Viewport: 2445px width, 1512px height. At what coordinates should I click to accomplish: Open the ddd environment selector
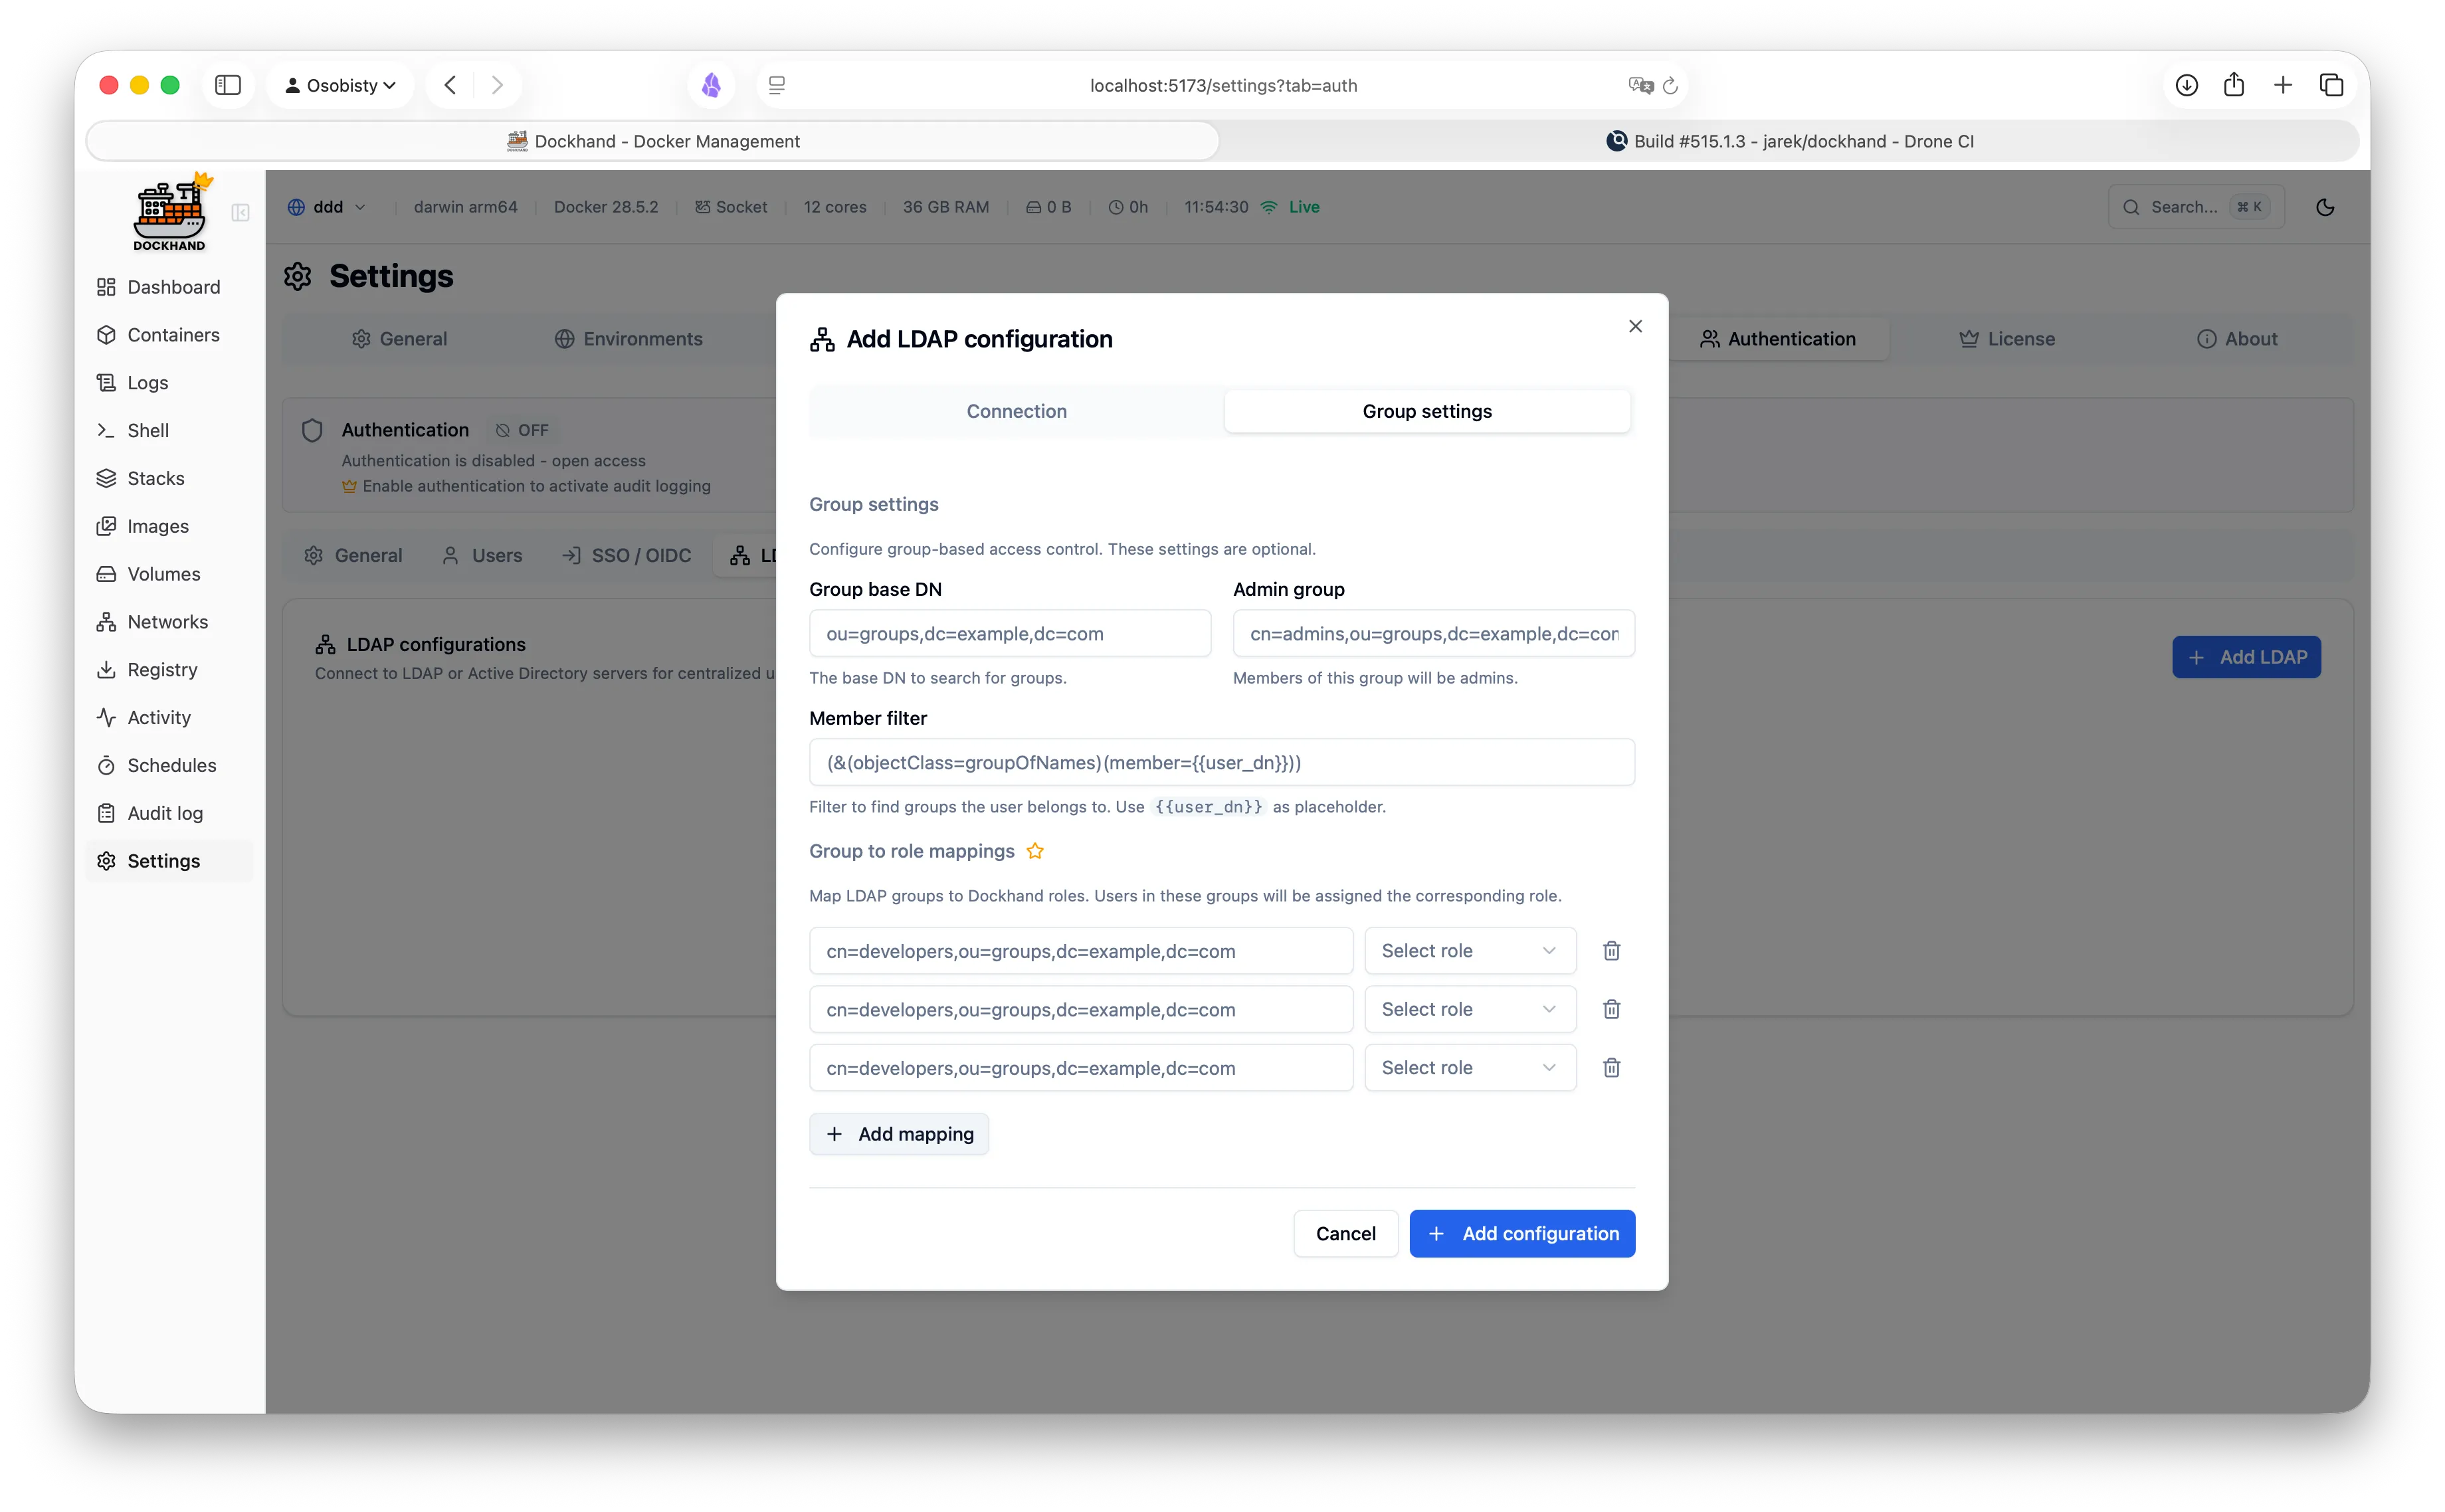[326, 206]
